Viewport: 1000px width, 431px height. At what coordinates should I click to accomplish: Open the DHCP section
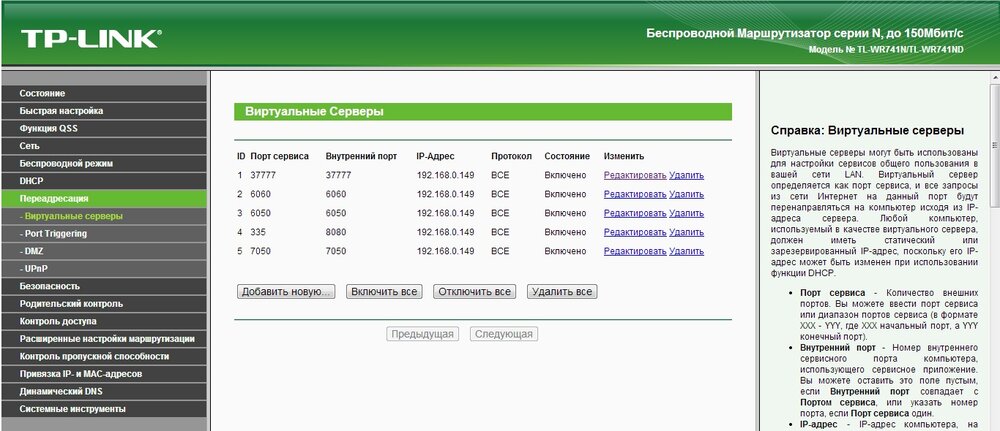[x=104, y=181]
